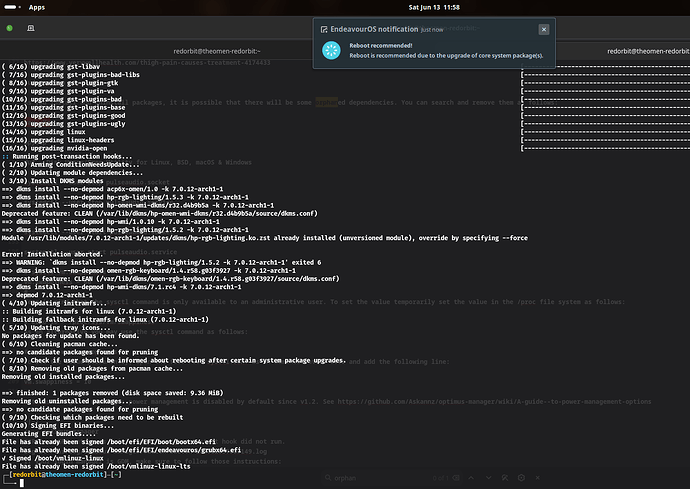
Task: Click 'Building fallback initramfs for linux' line
Action: coord(105,320)
